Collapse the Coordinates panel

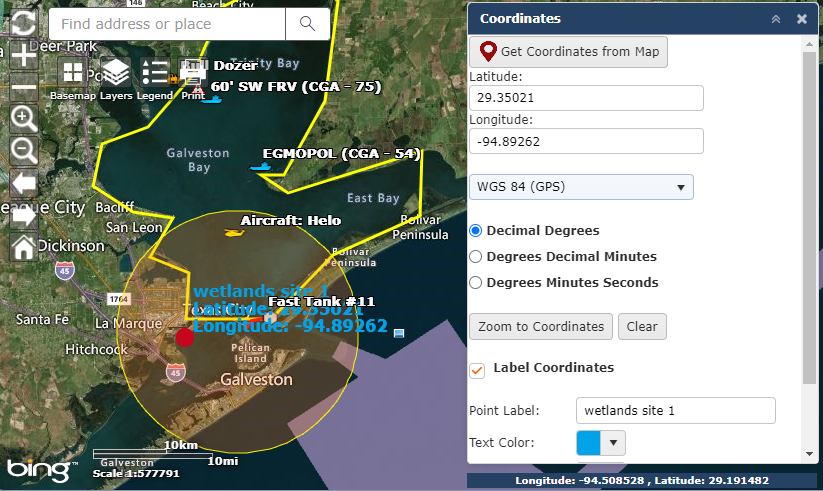[x=776, y=19]
